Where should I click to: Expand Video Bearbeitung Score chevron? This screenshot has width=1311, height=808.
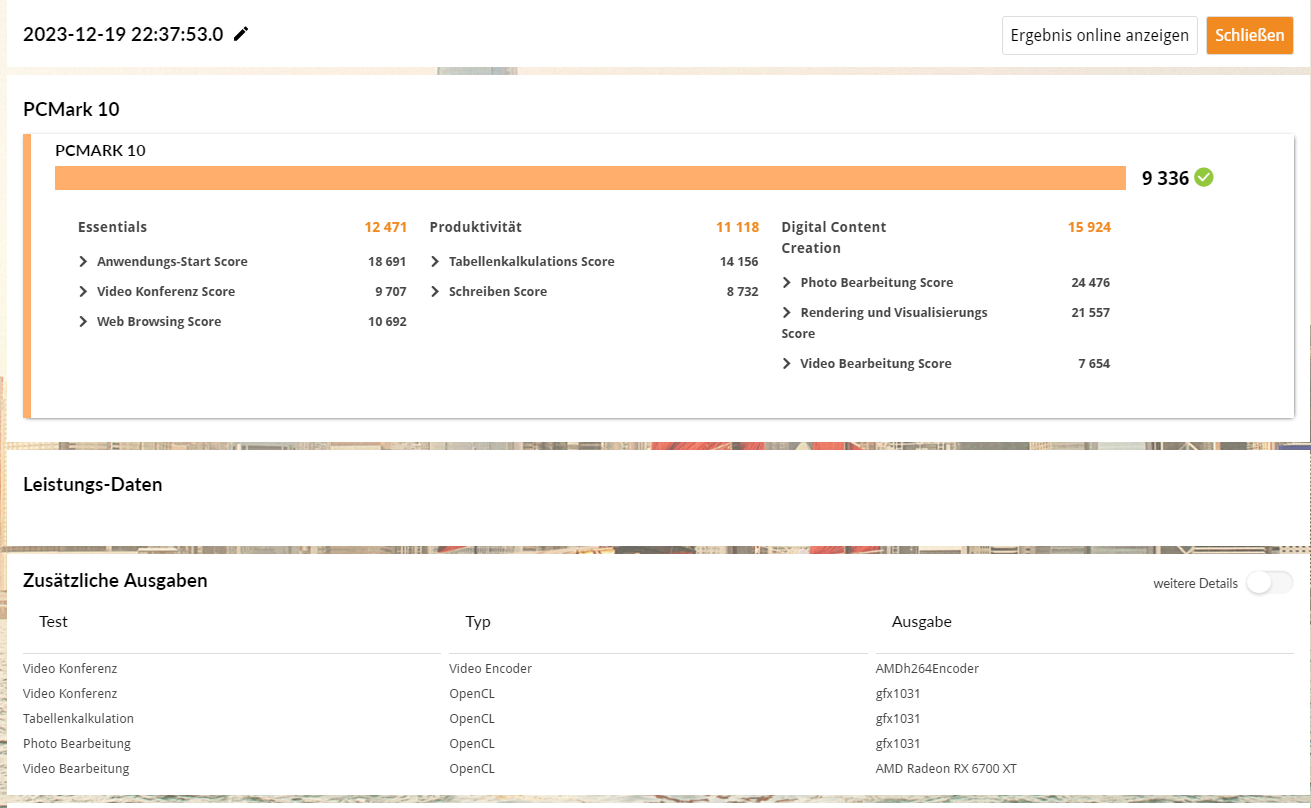pyautogui.click(x=788, y=364)
